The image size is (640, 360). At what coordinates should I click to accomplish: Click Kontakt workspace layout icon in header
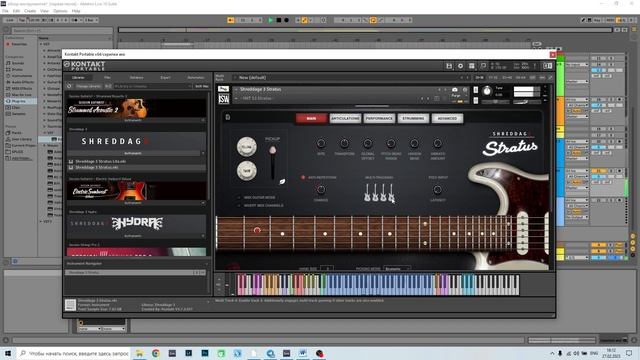point(472,66)
